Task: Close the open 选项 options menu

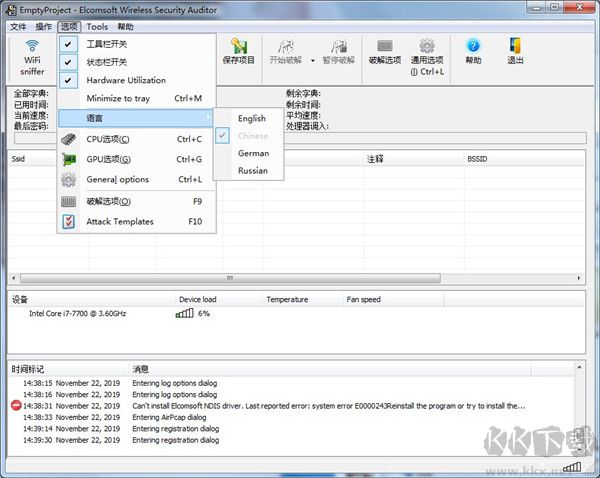Action: [69, 27]
